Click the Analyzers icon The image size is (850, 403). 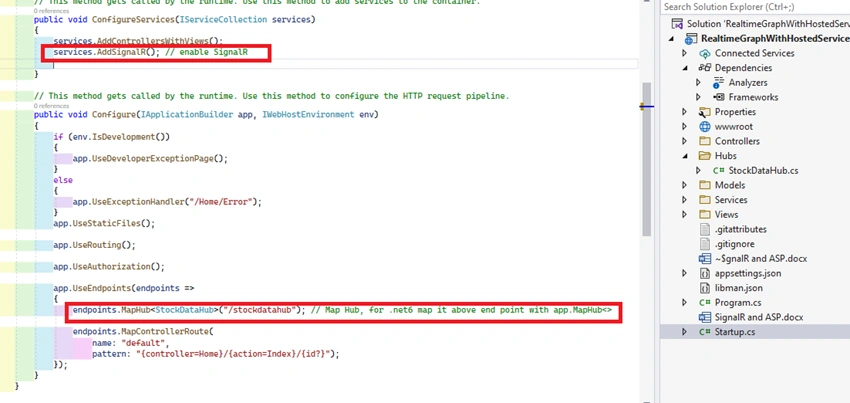(719, 82)
